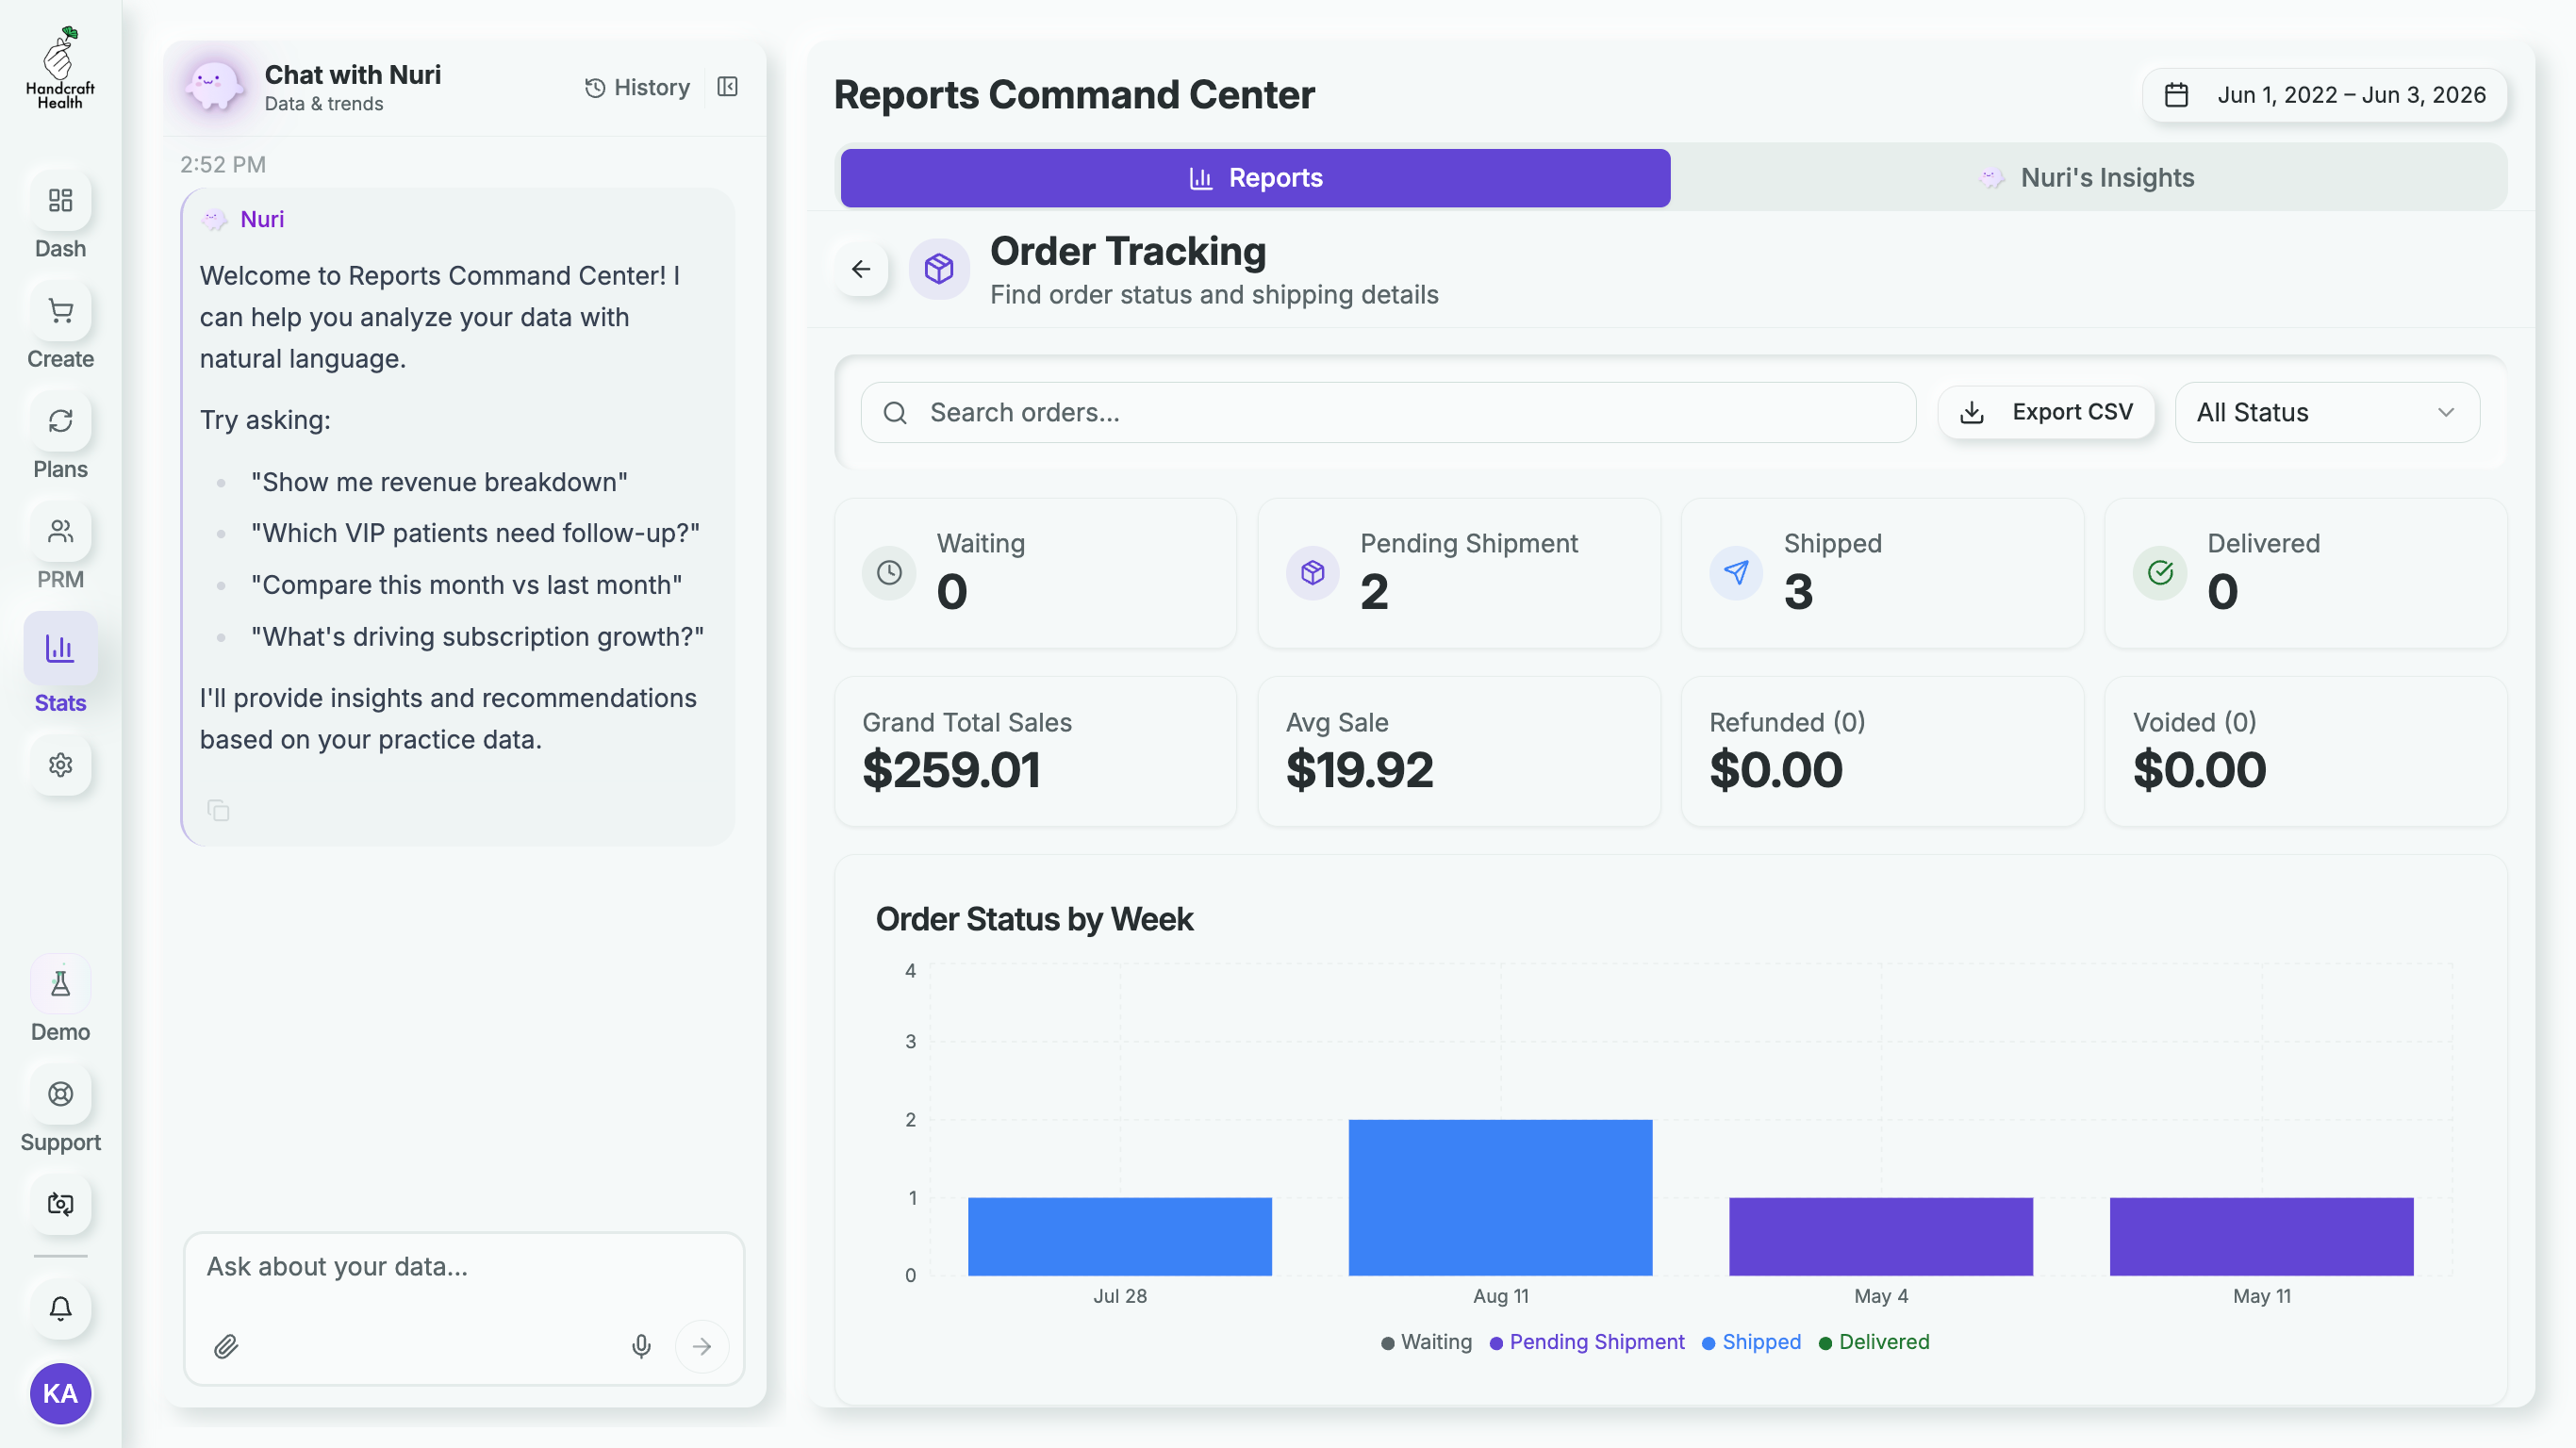Click the paperclip attach icon

(226, 1346)
